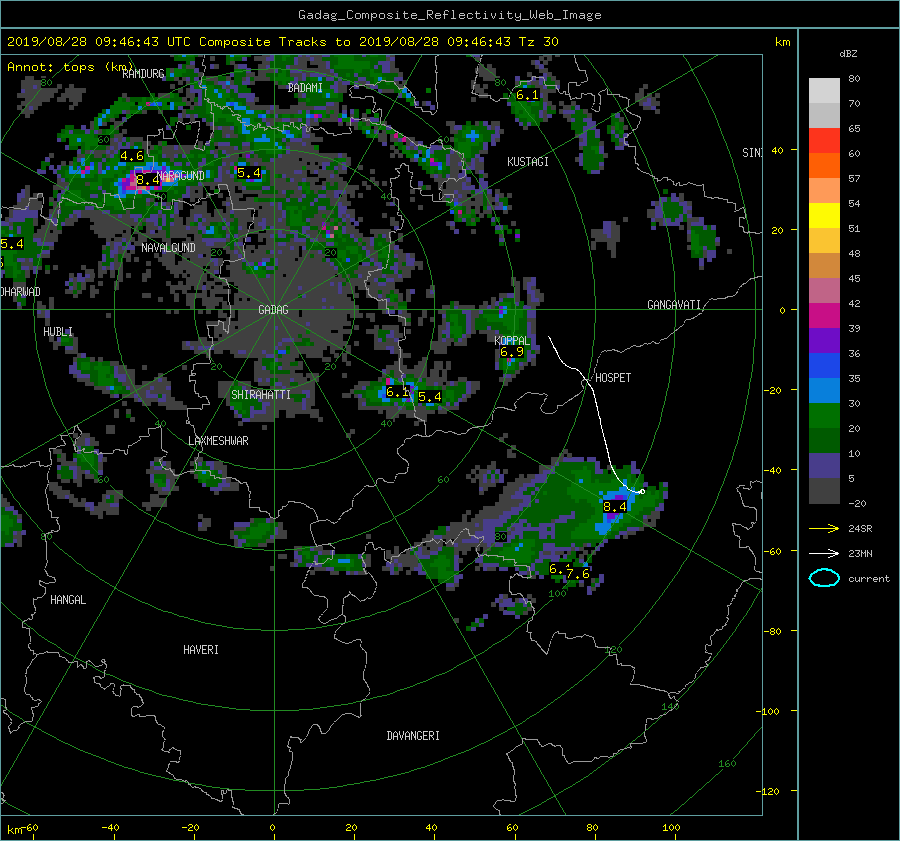Click the HOSPET town label

(x=612, y=378)
